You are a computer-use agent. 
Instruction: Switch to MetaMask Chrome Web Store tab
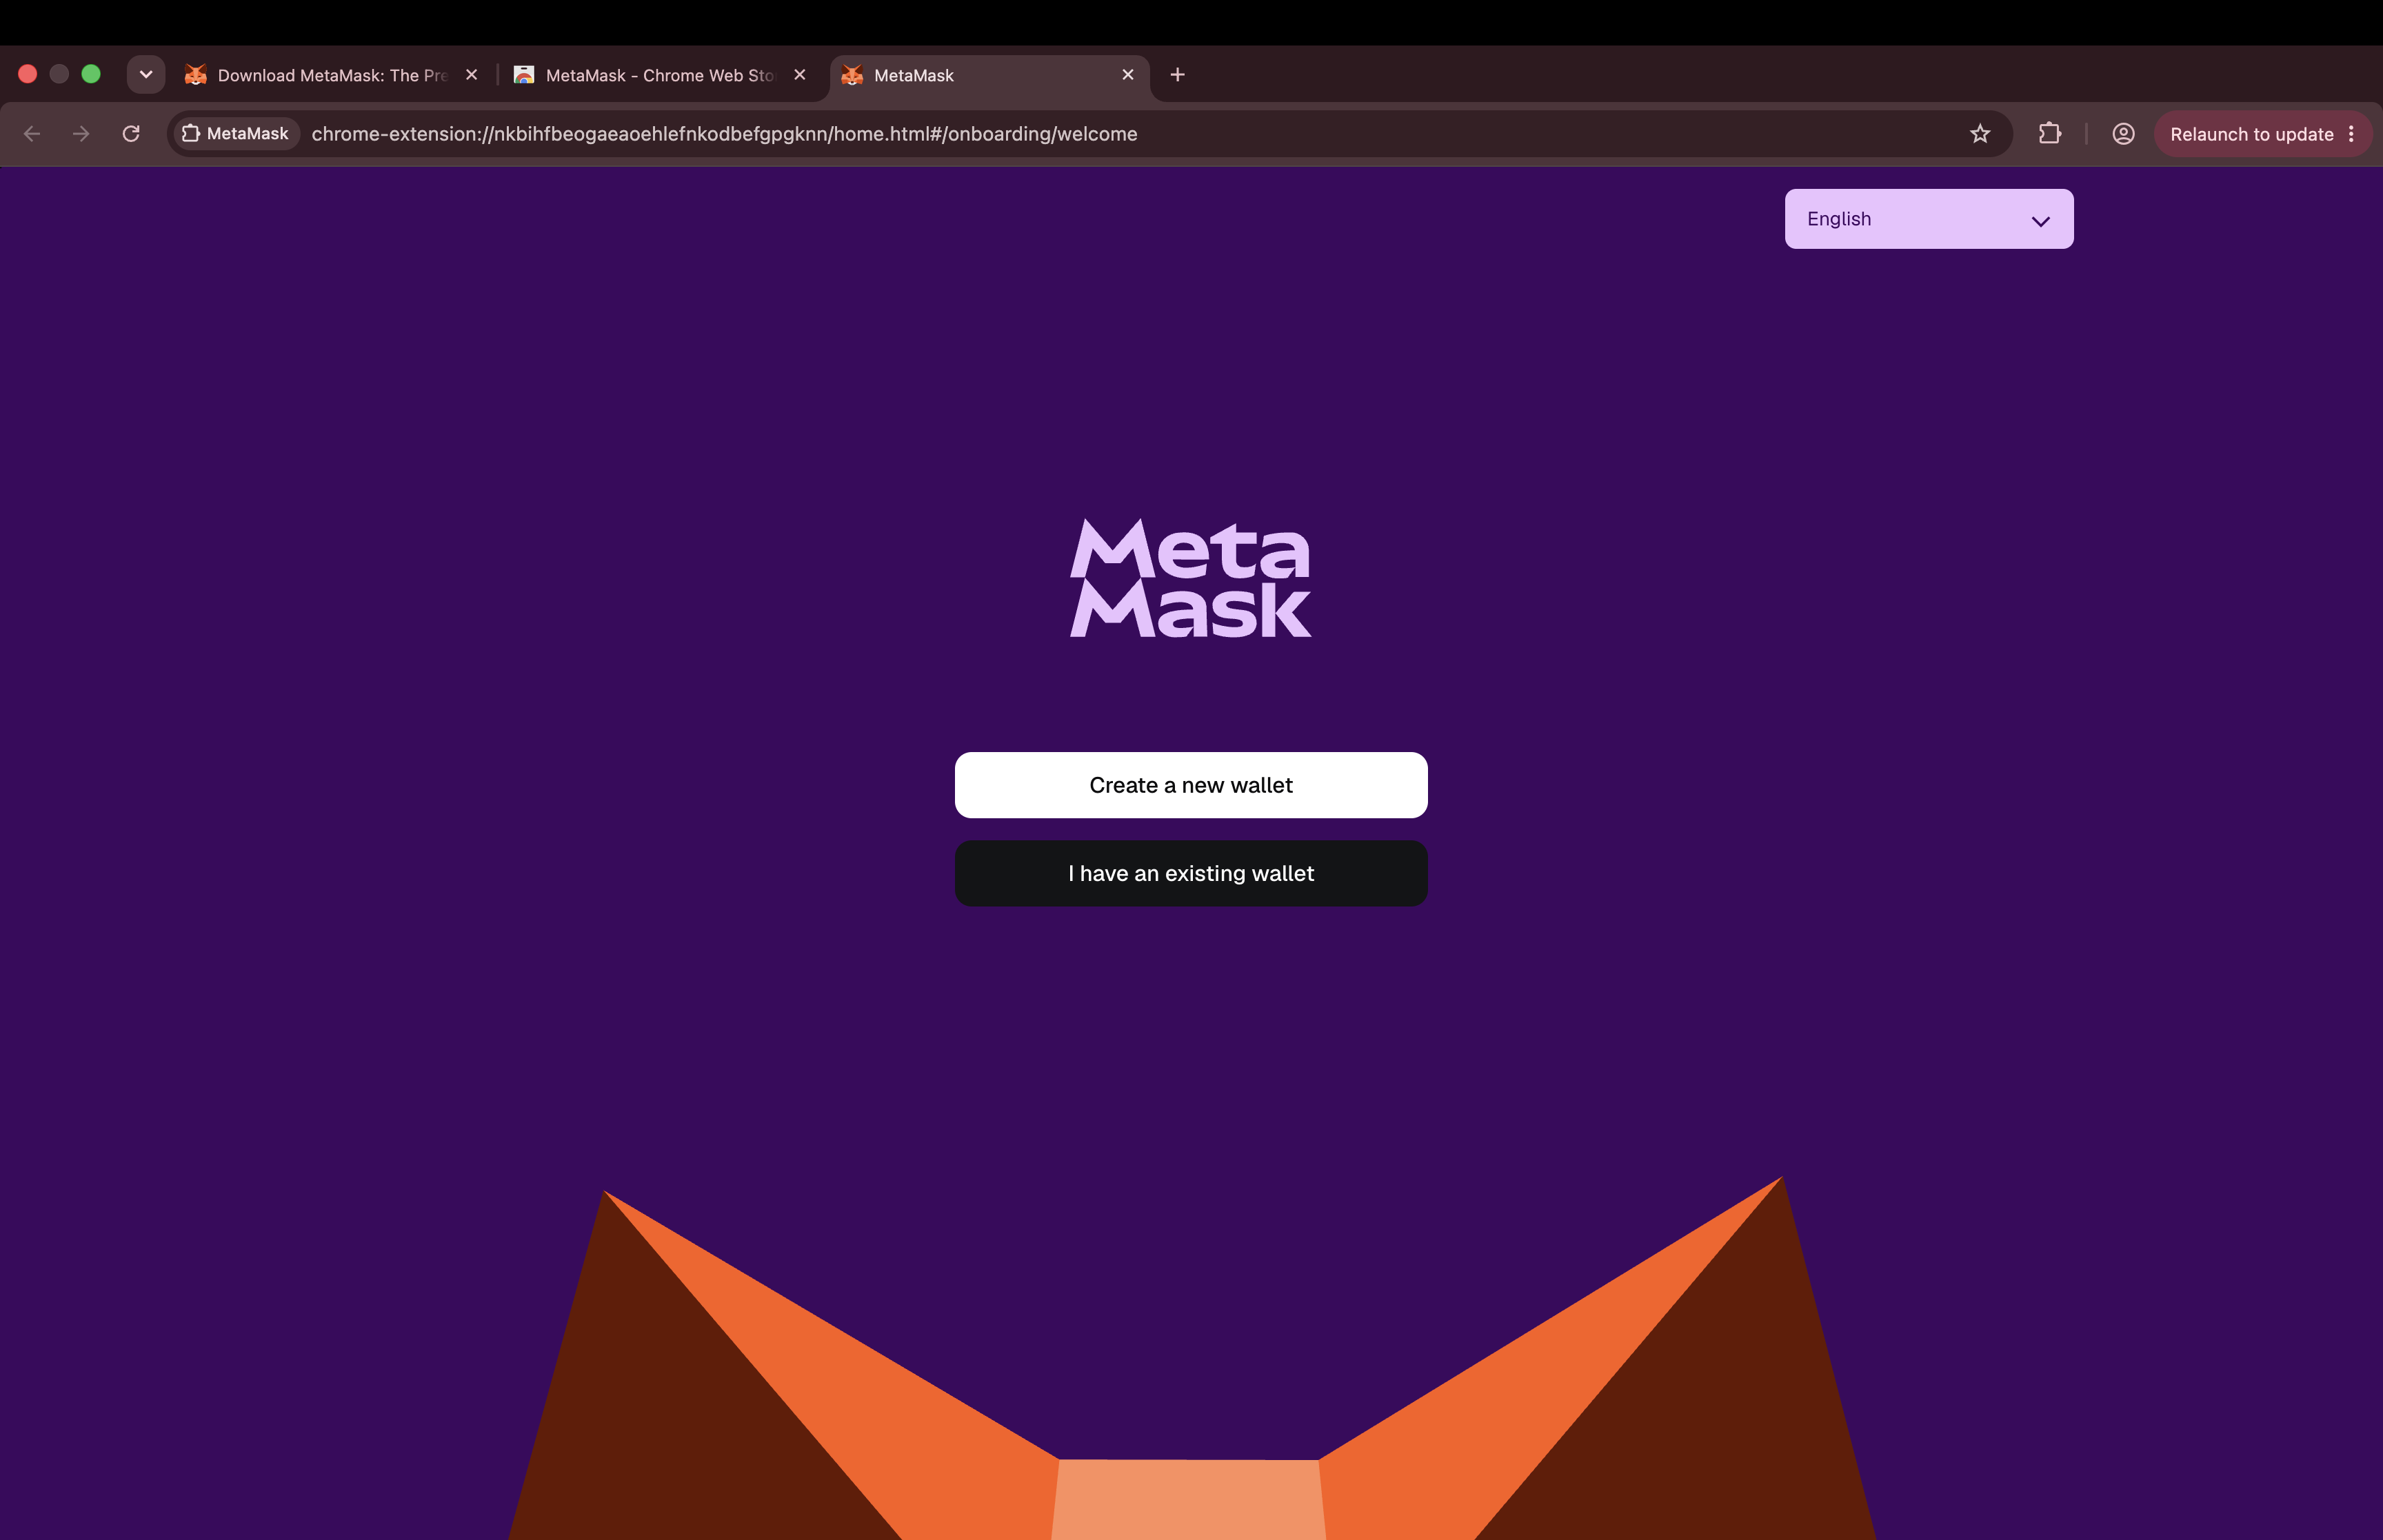pyautogui.click(x=659, y=75)
